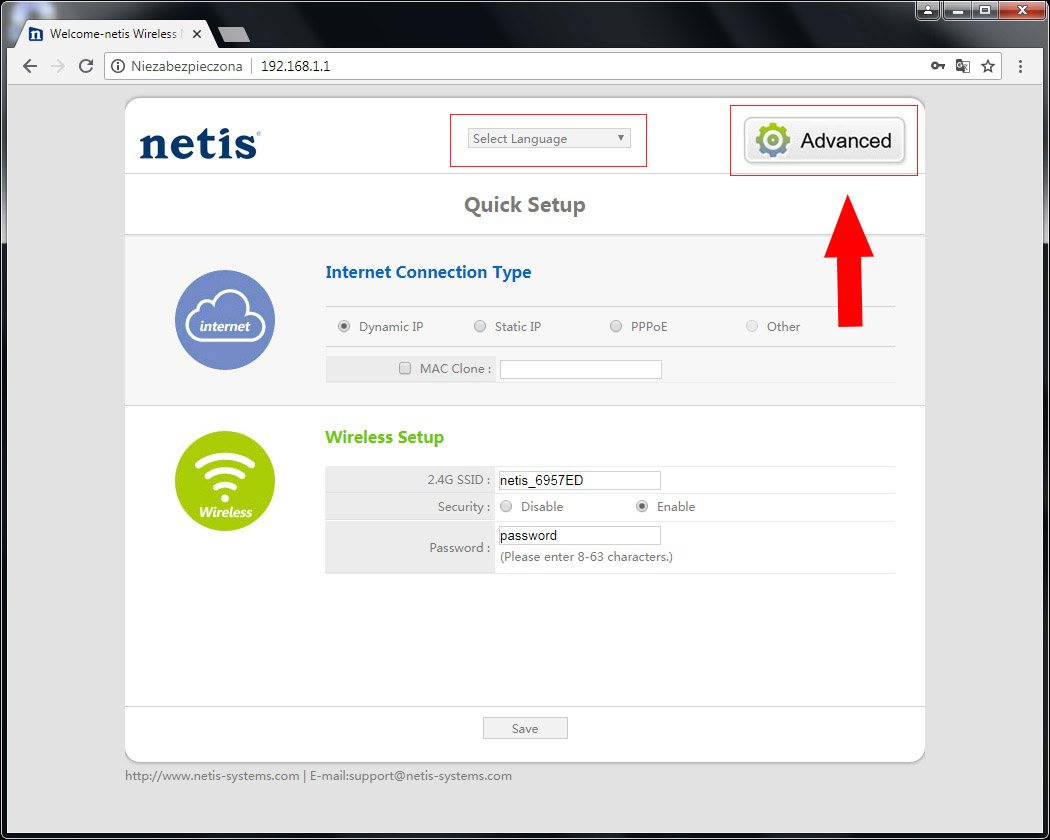Image resolution: width=1050 pixels, height=840 pixels.
Task: Click the 'Please enter 8-63 characters' hint
Action: 587,557
